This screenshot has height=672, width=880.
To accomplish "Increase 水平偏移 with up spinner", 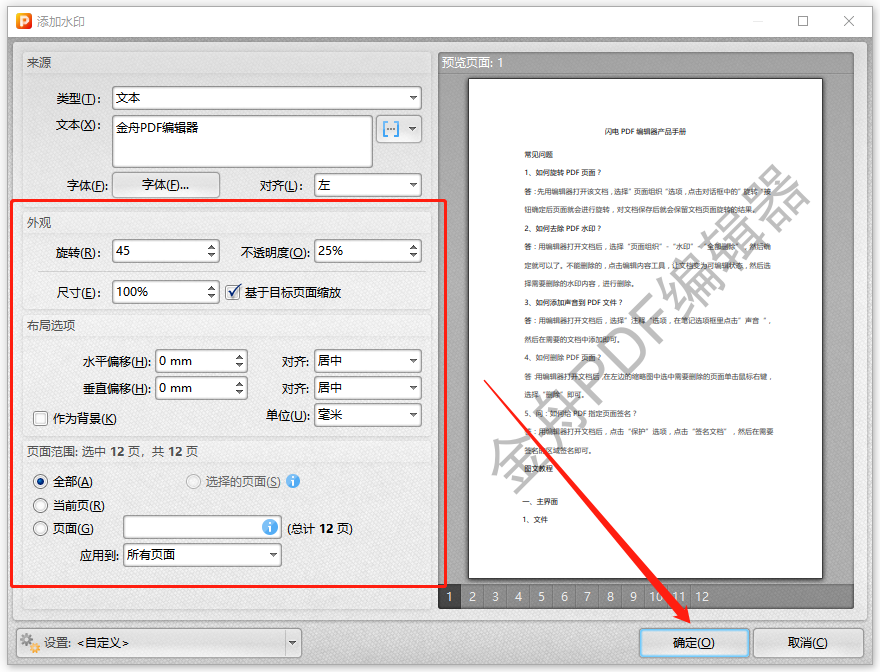I will 240,356.
